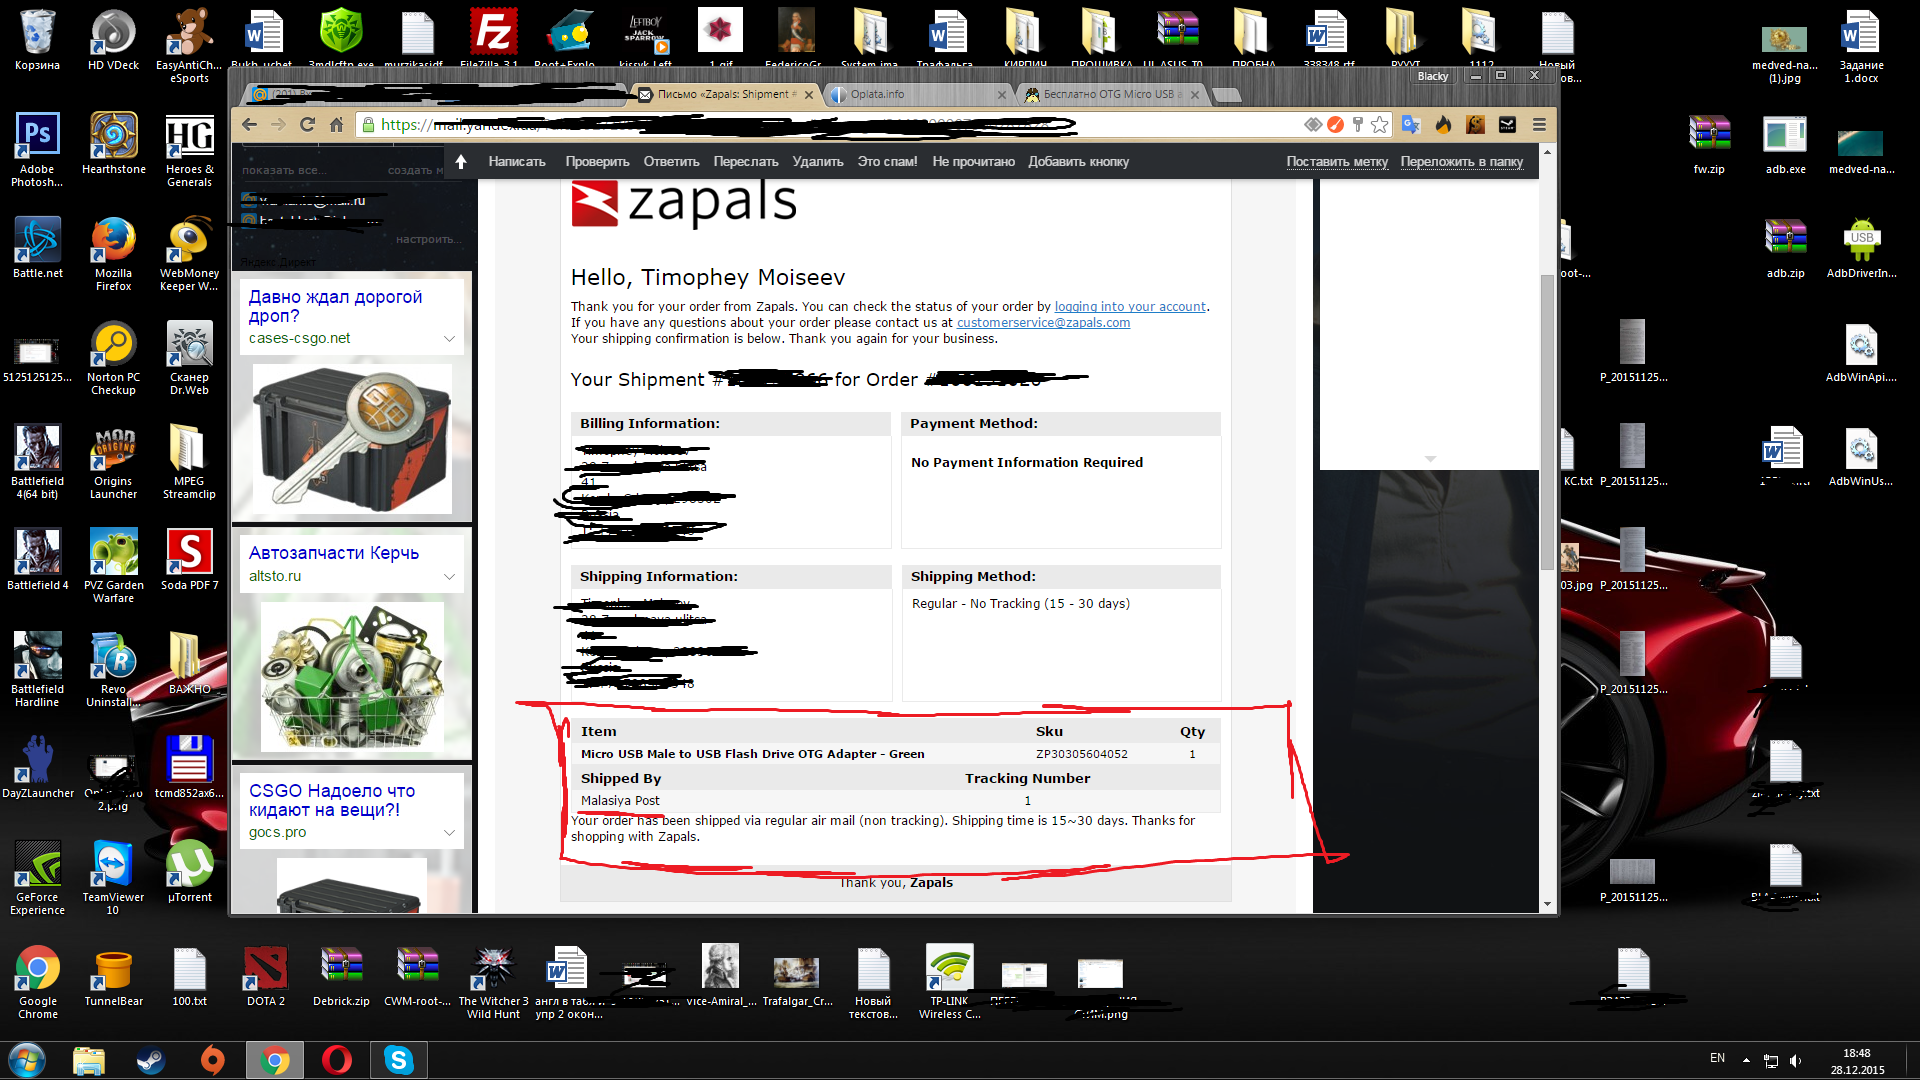Screen dimensions: 1920x1080
Task: Open the Google Translate extension
Action: point(1411,125)
